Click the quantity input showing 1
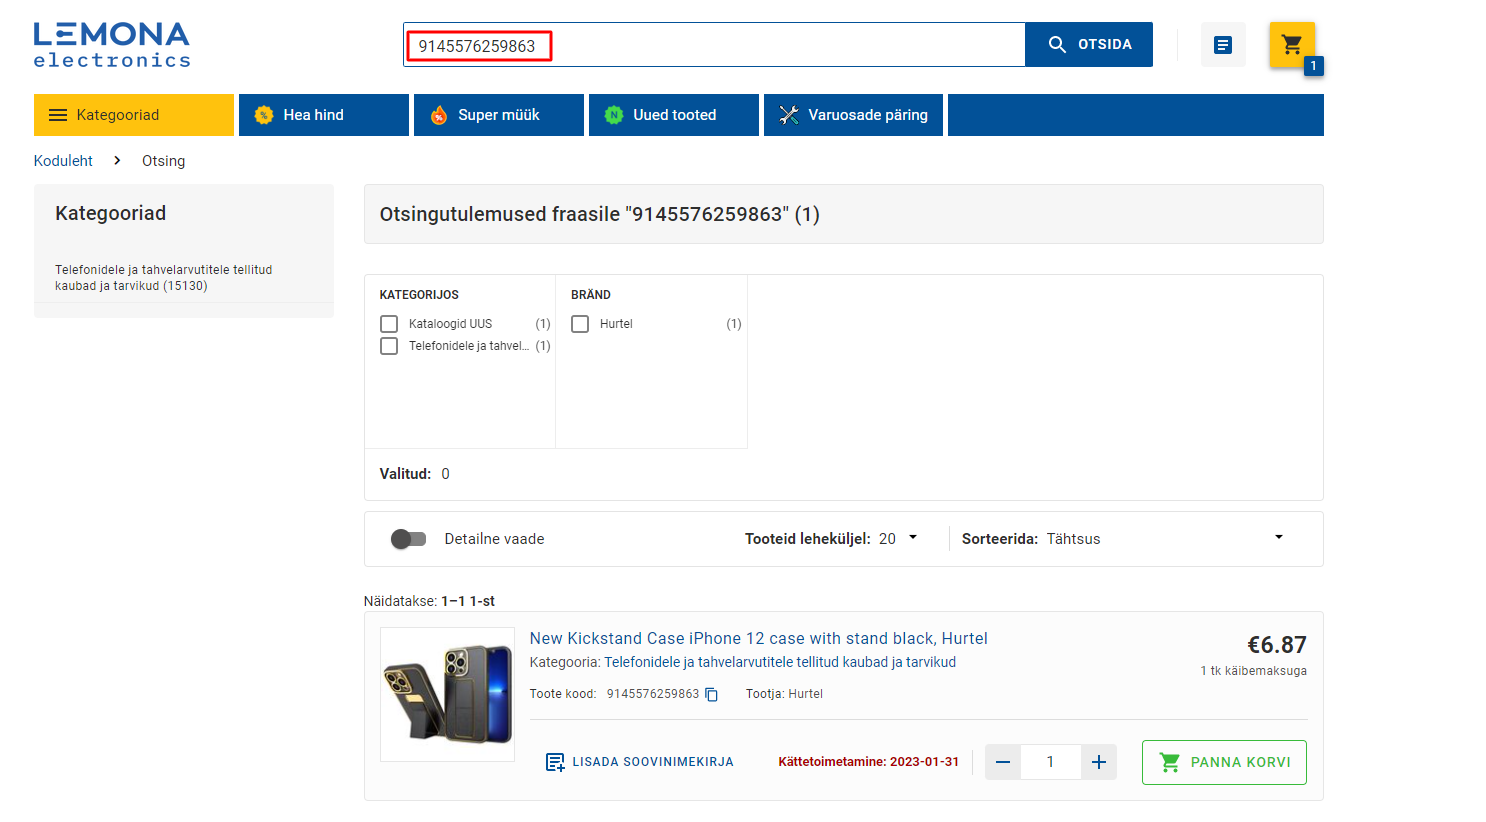The width and height of the screenshot is (1486, 822). (x=1051, y=762)
